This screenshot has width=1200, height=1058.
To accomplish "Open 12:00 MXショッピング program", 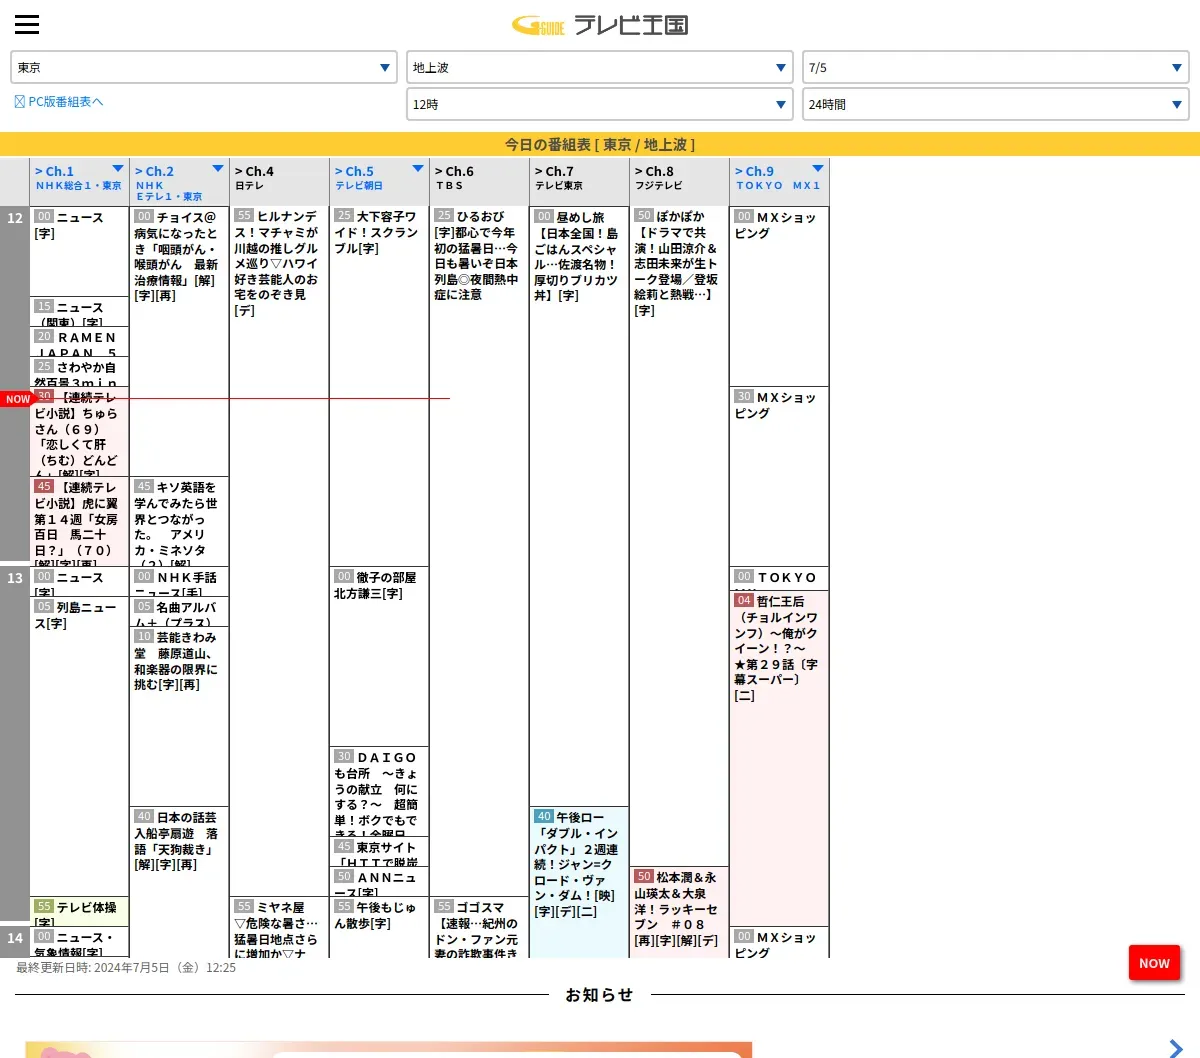I will point(779,297).
